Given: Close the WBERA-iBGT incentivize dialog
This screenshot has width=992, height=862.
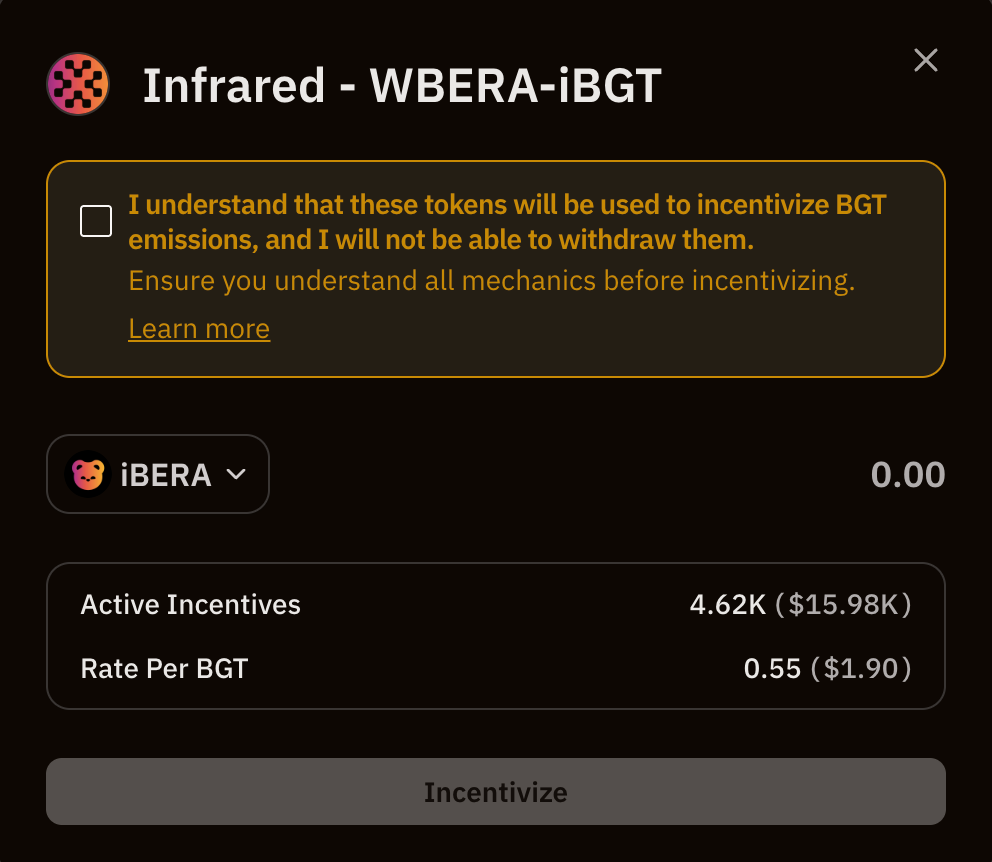Looking at the screenshot, I should [x=926, y=60].
